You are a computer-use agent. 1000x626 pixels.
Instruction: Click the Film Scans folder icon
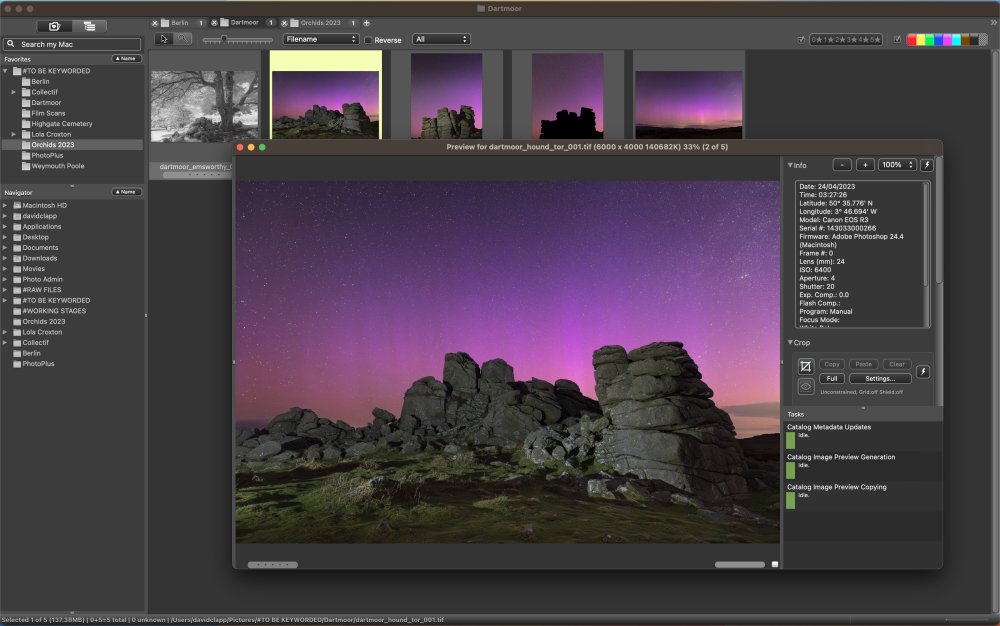(x=26, y=113)
